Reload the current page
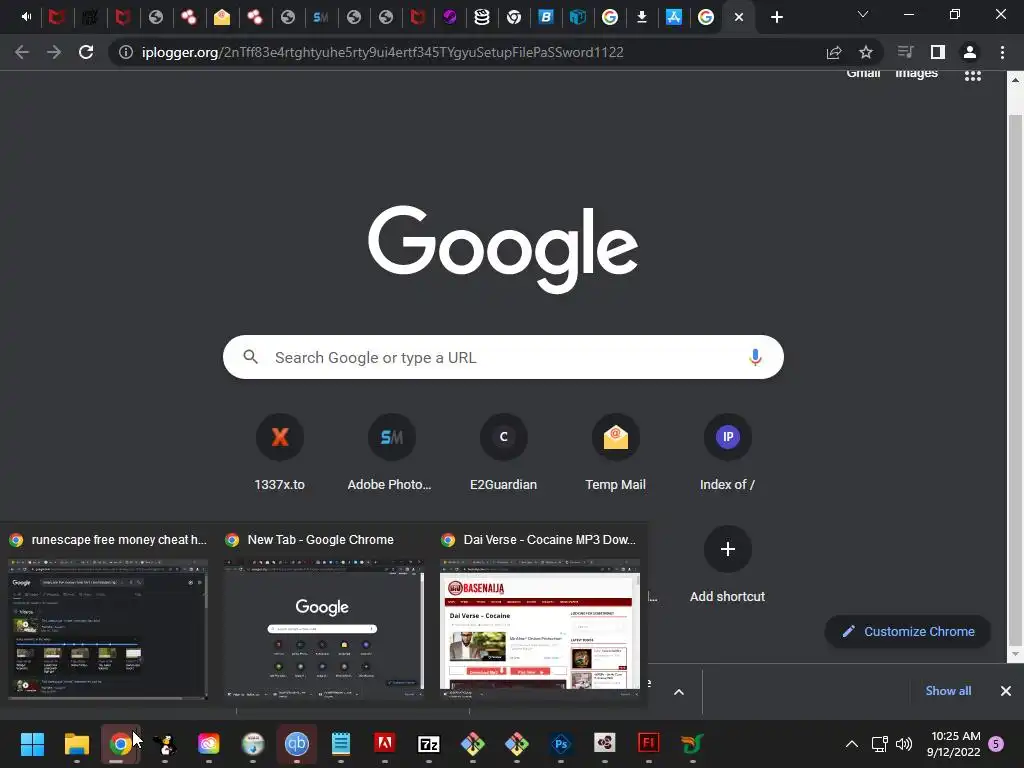1024x768 pixels. click(x=86, y=52)
